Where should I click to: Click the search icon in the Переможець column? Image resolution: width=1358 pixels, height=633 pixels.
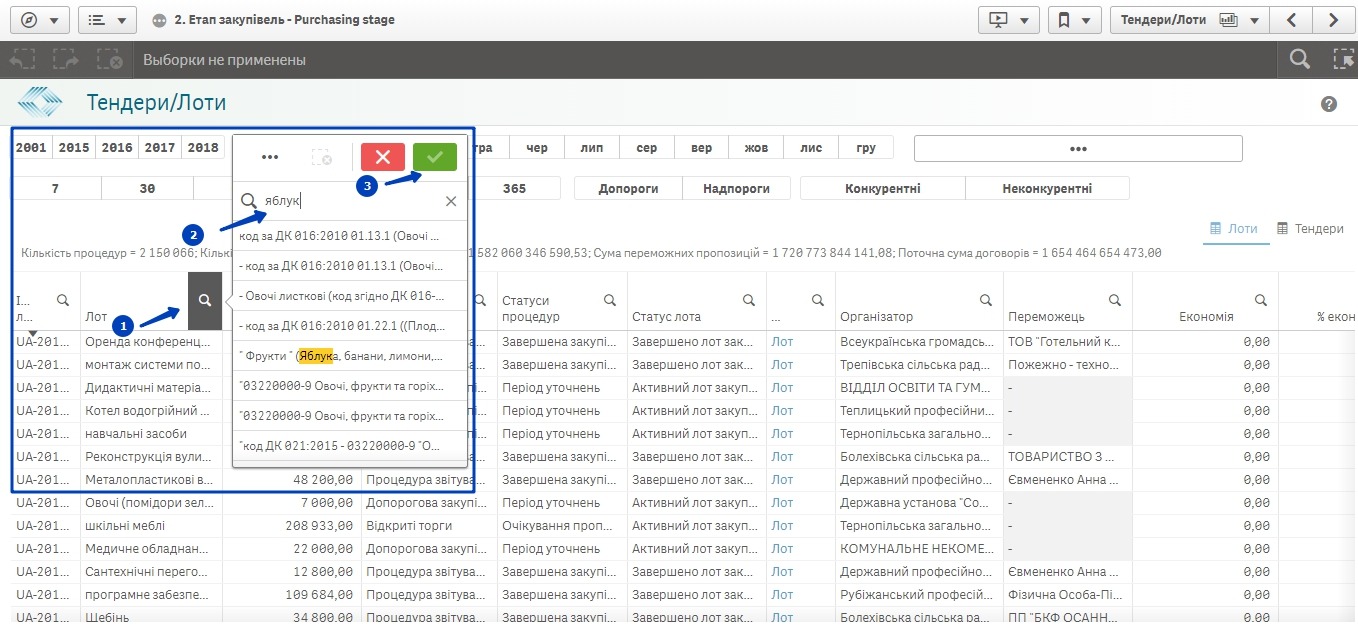[x=1118, y=300]
